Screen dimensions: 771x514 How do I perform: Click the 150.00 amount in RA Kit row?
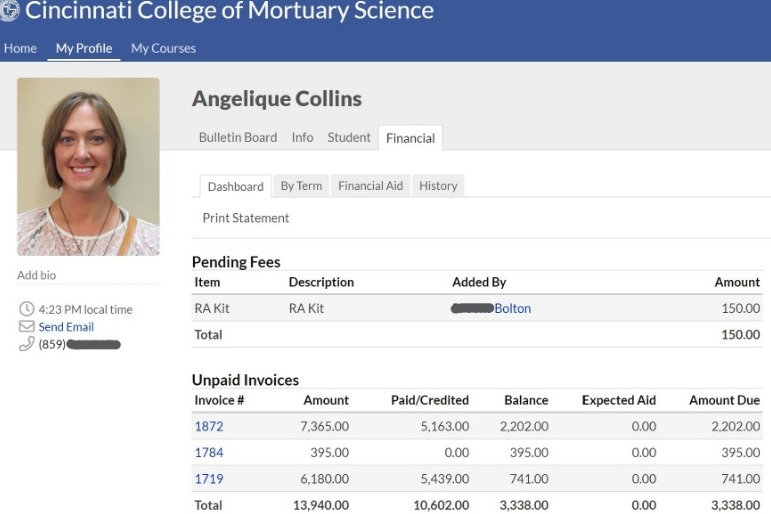click(x=741, y=308)
